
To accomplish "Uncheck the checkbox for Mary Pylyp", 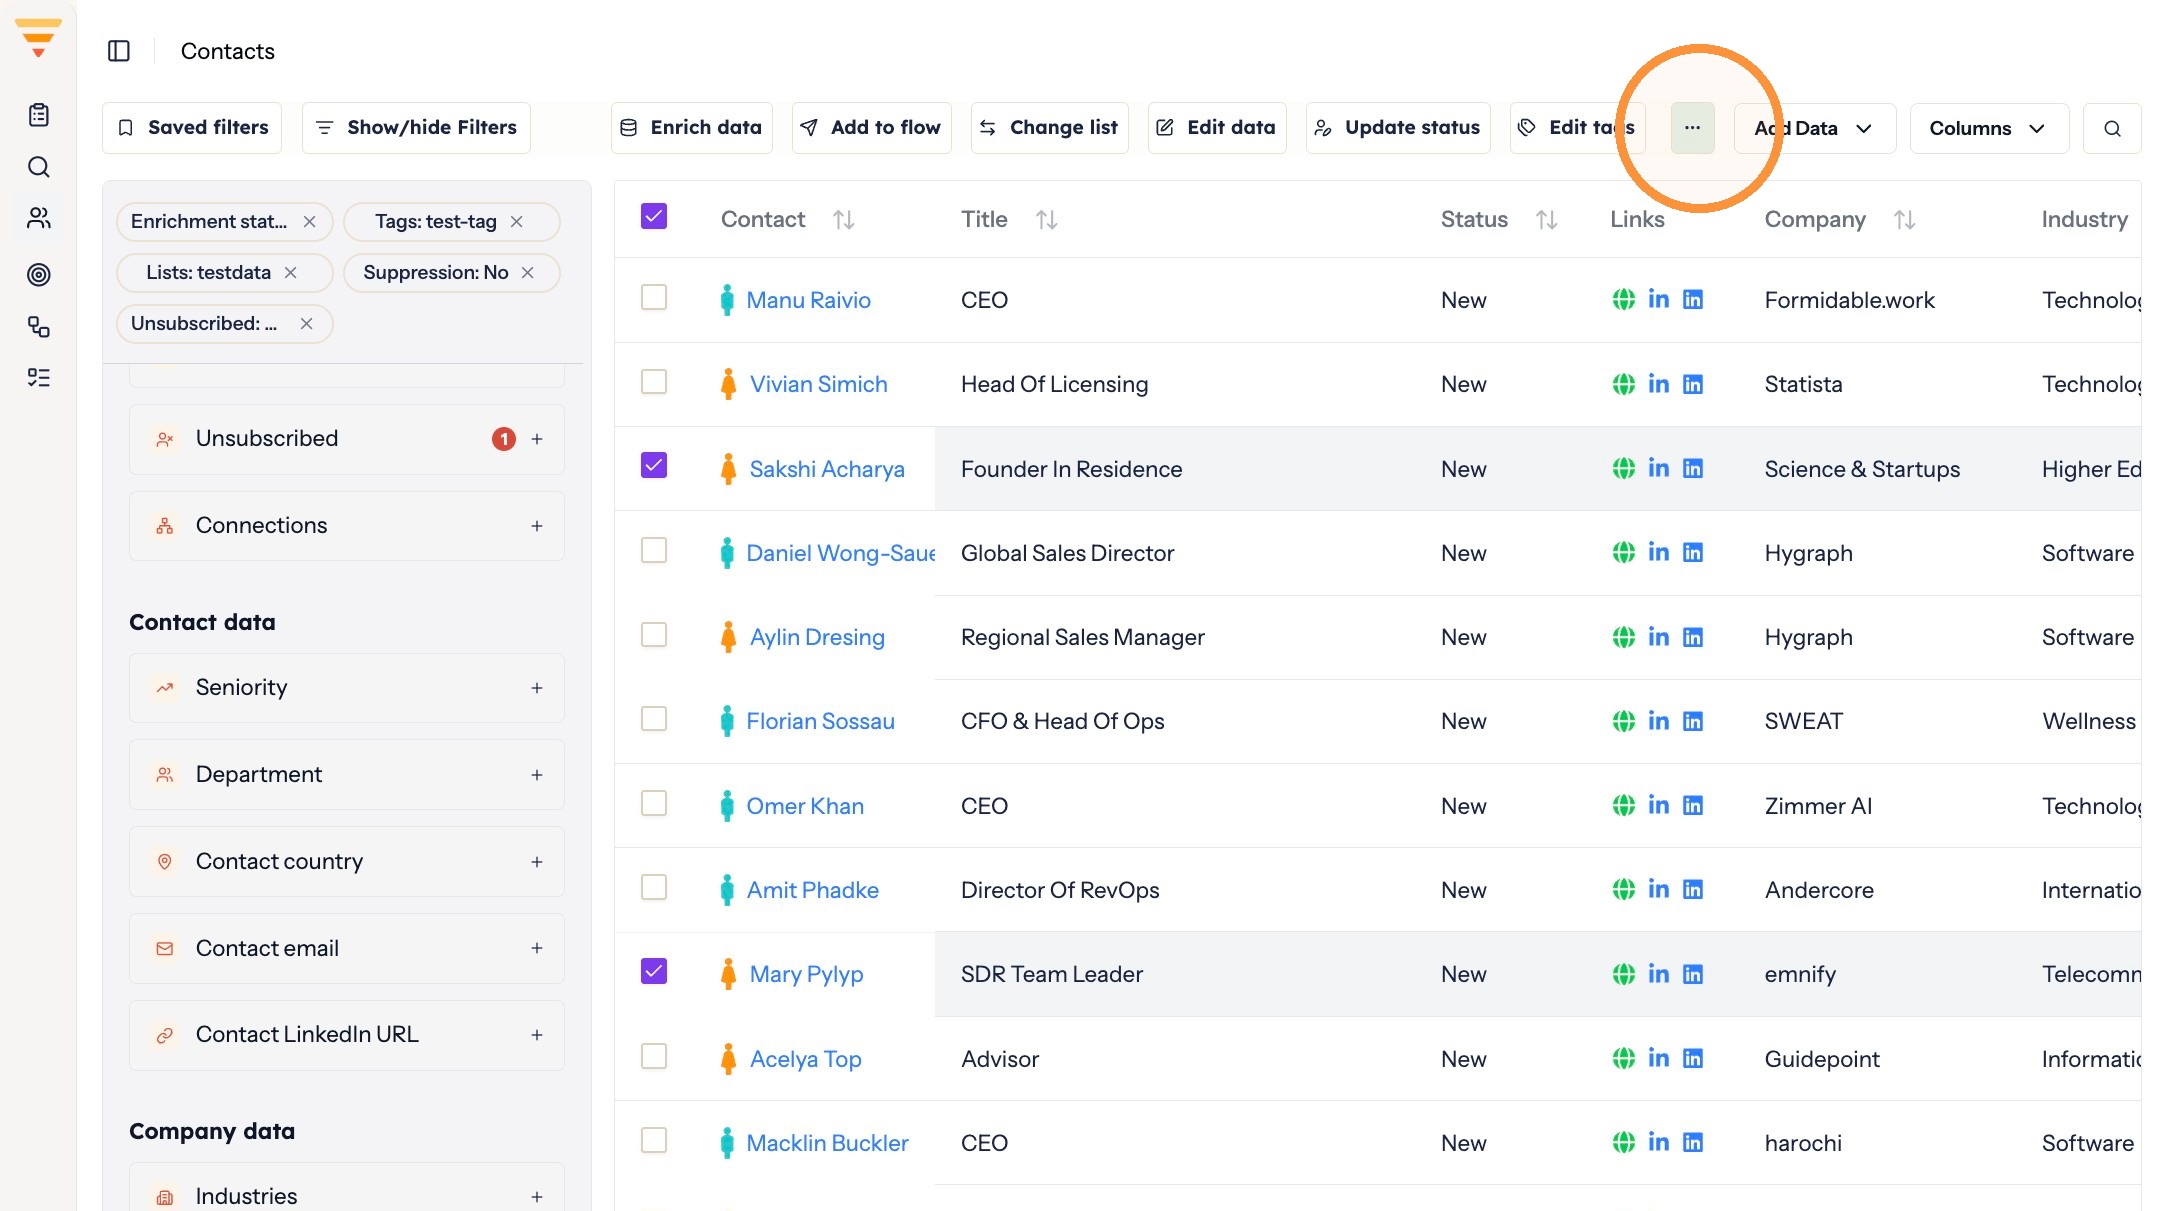I will coord(654,971).
